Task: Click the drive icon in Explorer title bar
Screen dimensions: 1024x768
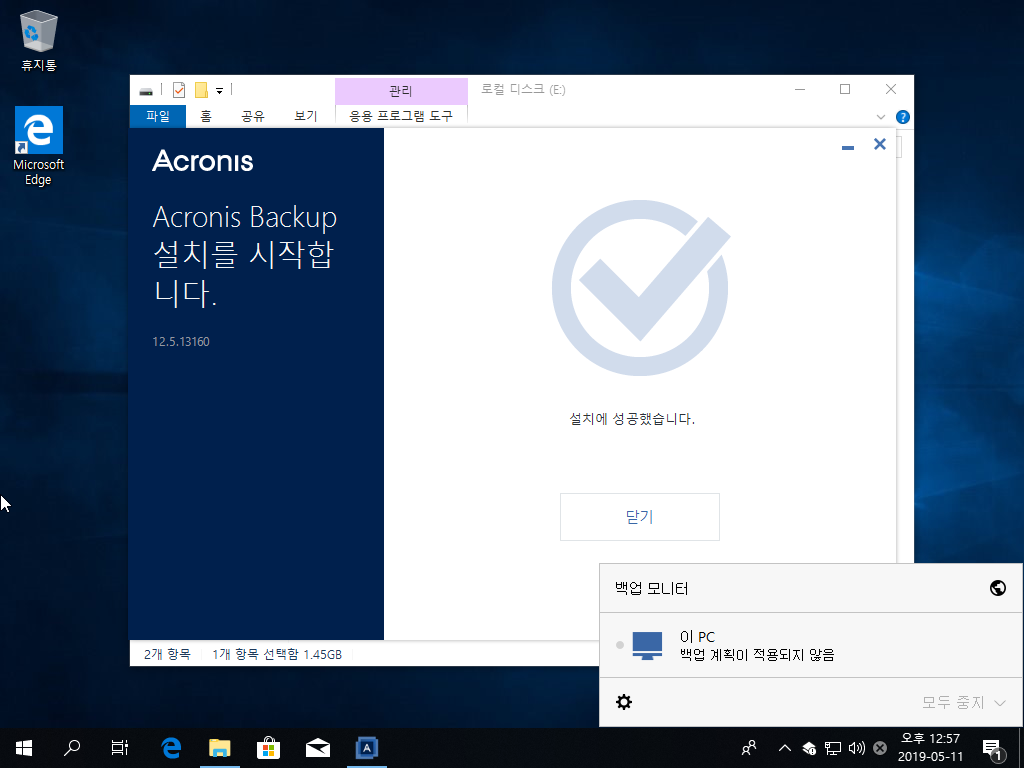Action: 146,91
